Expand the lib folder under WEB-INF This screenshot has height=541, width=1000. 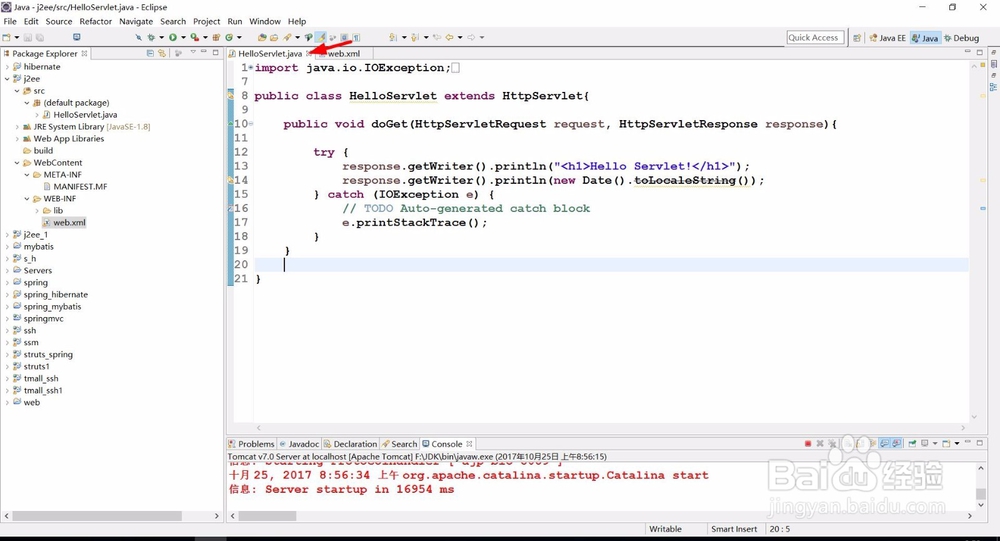(36, 211)
